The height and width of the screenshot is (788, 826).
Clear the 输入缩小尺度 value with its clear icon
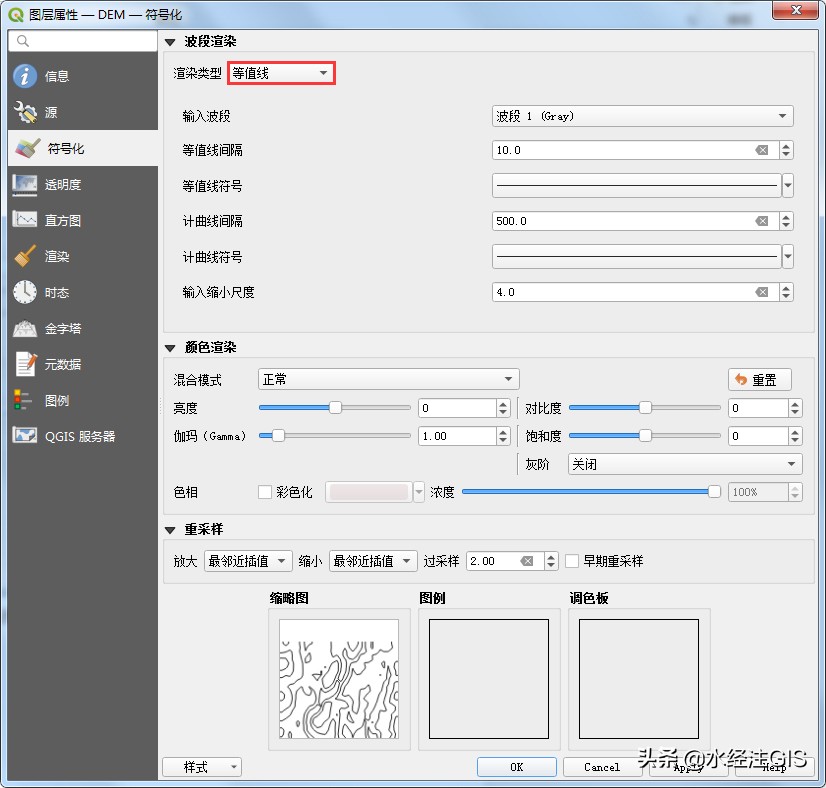[762, 292]
